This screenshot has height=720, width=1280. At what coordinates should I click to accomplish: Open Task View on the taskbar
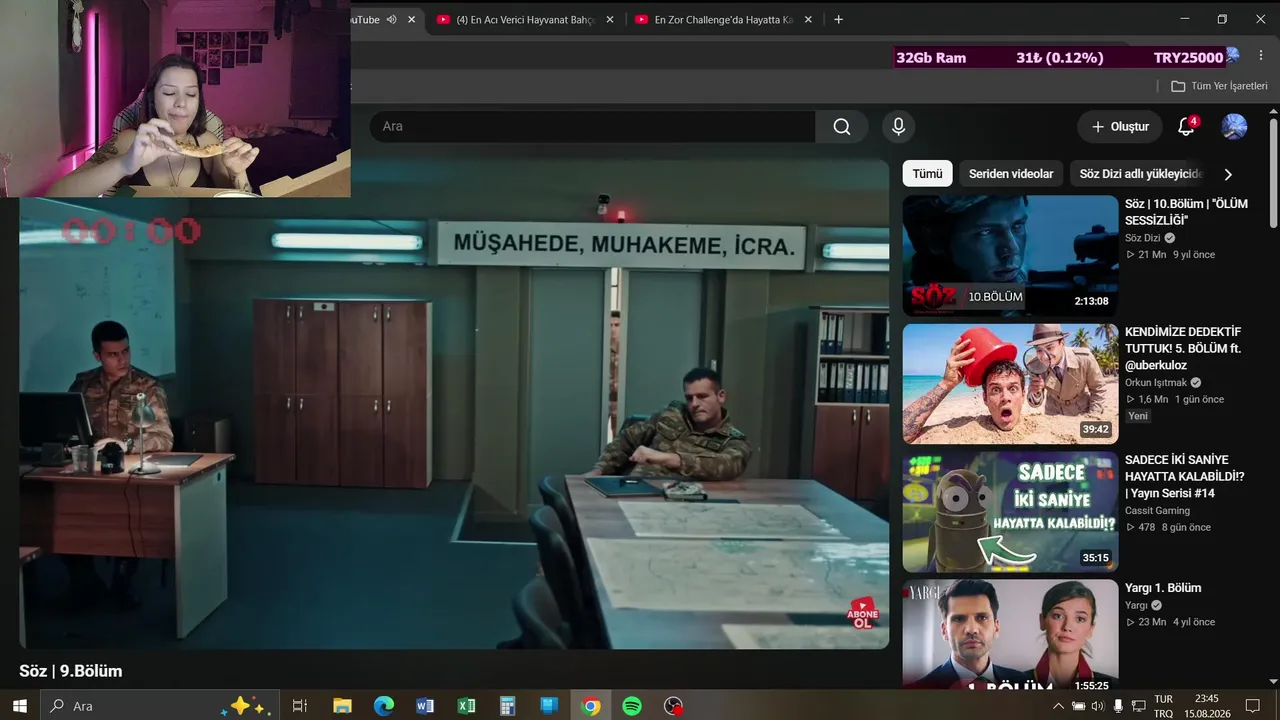[x=299, y=706]
